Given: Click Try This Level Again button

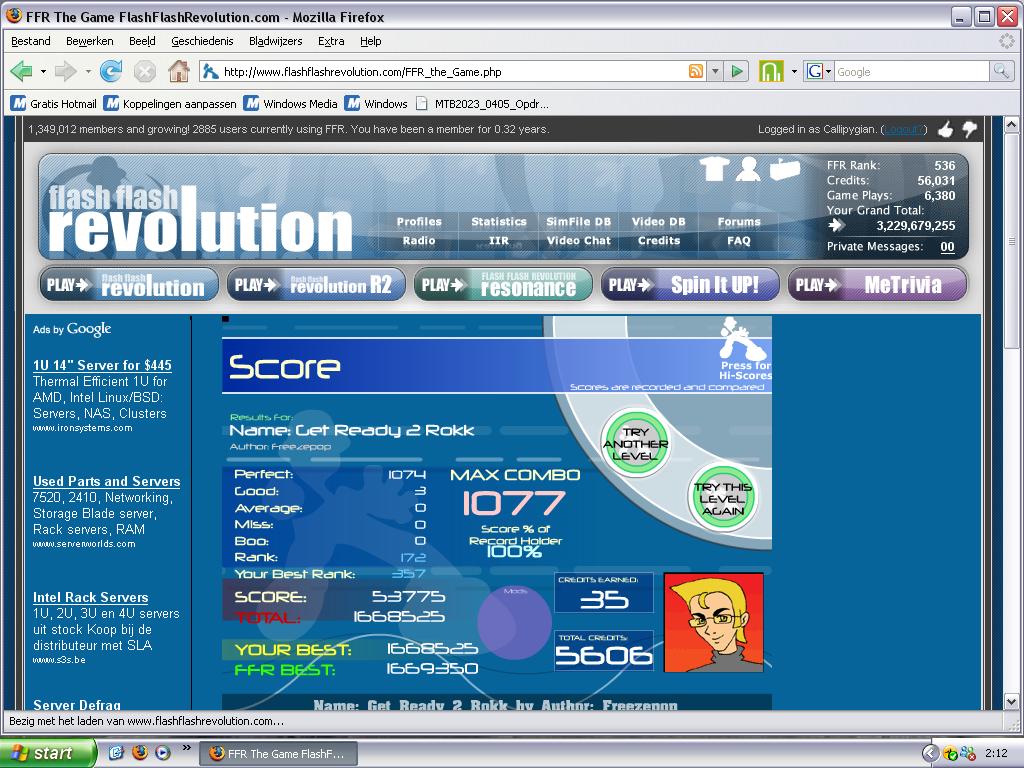Looking at the screenshot, I should coord(723,498).
